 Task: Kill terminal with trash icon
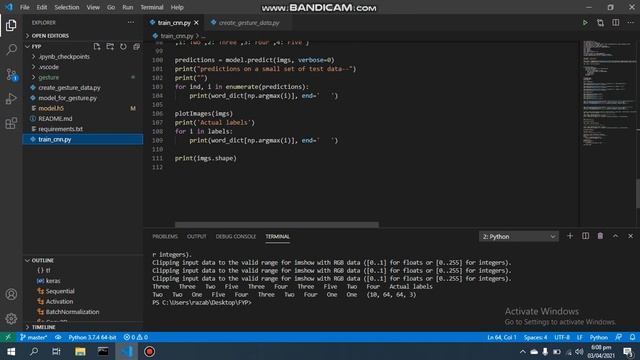600,236
